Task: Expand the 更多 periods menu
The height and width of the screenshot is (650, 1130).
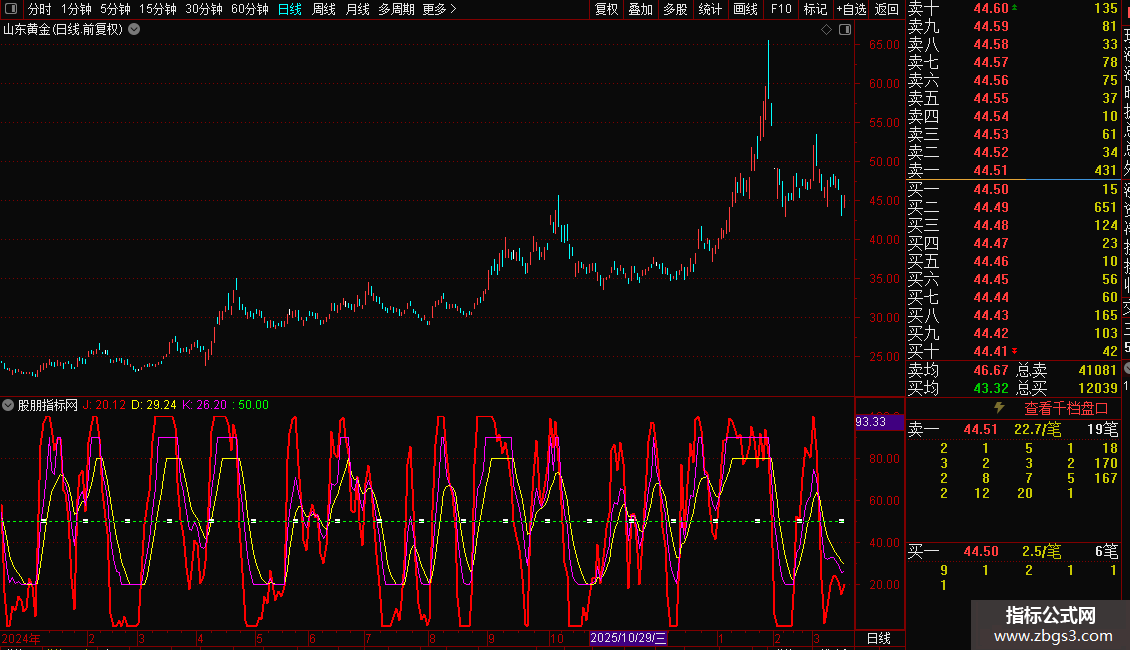Action: tap(440, 9)
